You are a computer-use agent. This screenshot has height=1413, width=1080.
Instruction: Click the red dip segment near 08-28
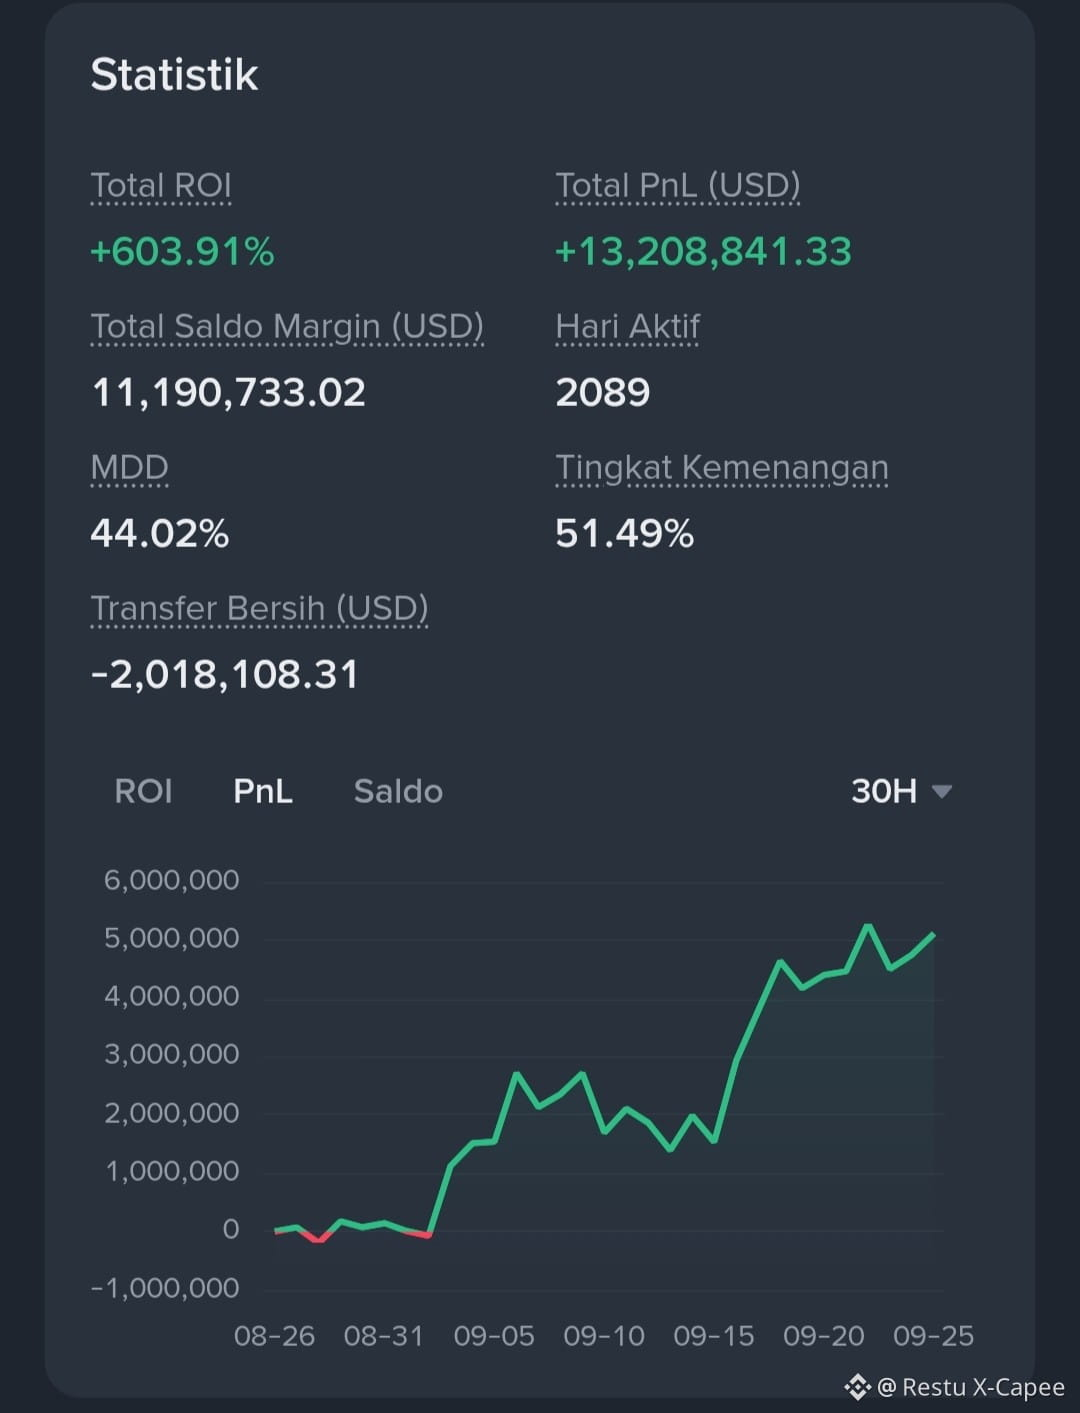pyautogui.click(x=318, y=1238)
